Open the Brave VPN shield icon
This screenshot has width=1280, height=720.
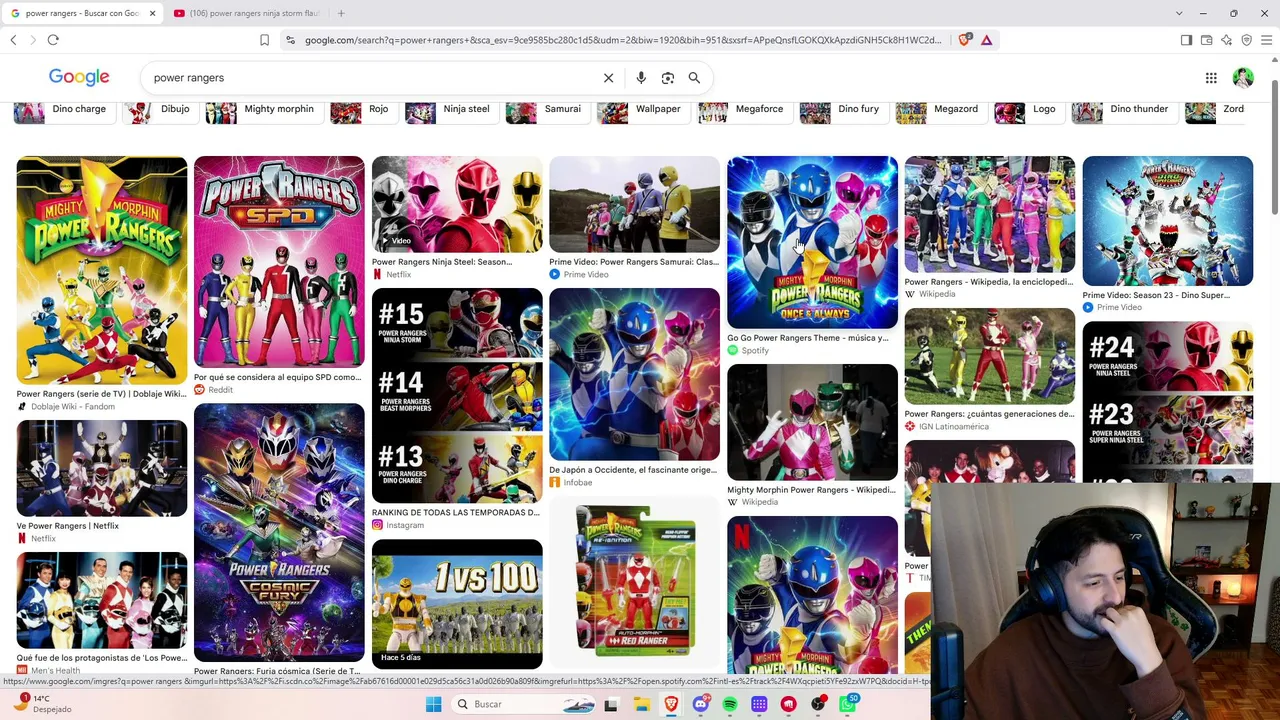[x=1246, y=40]
